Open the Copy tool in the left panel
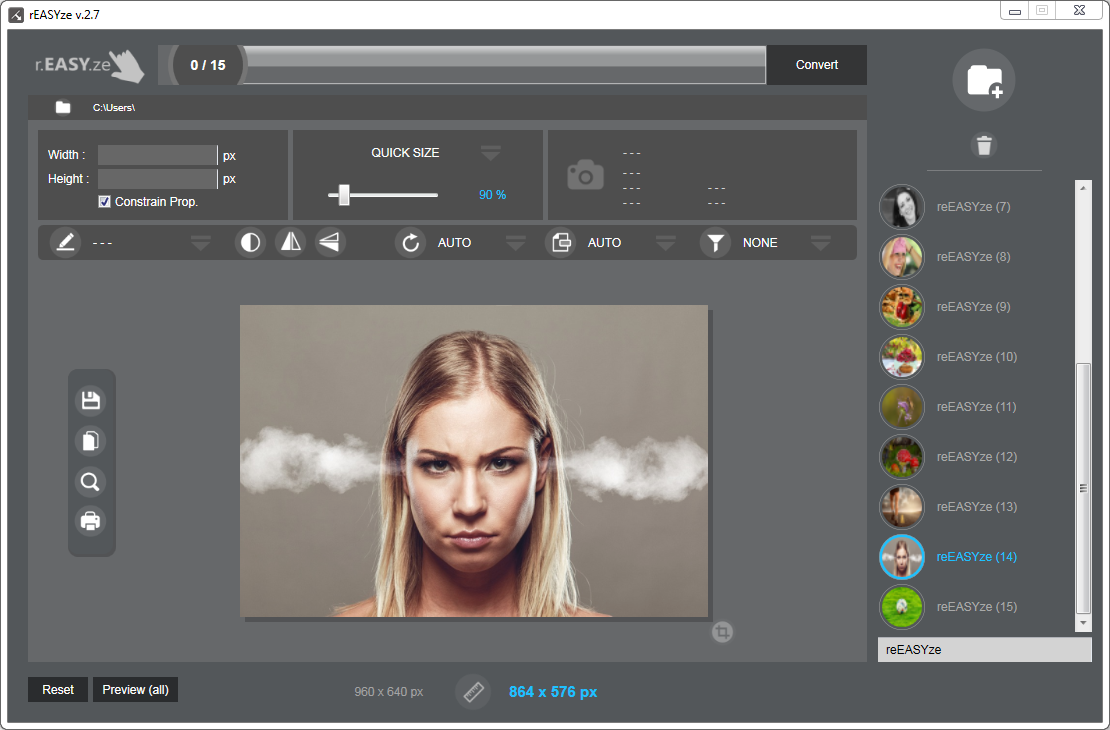Screen dimensions: 1110x730 91,440
